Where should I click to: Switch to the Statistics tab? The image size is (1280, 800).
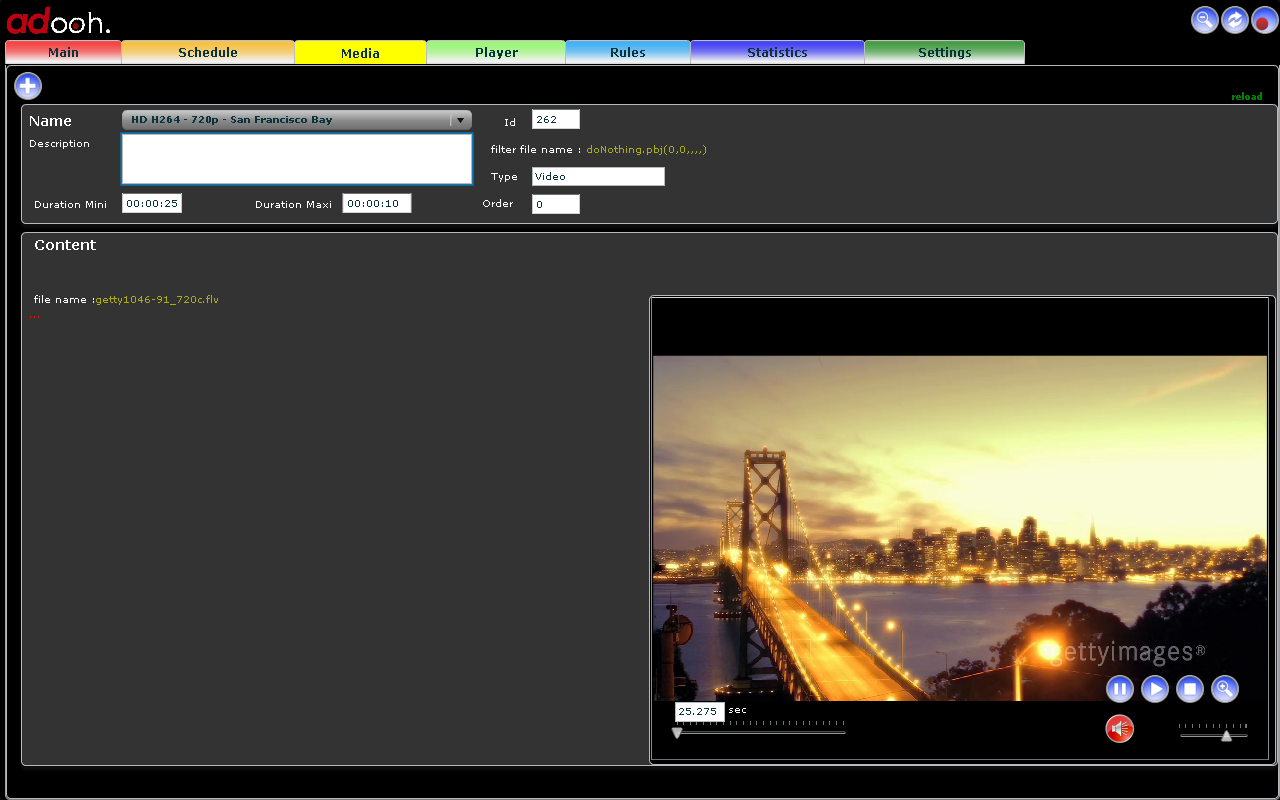[777, 52]
